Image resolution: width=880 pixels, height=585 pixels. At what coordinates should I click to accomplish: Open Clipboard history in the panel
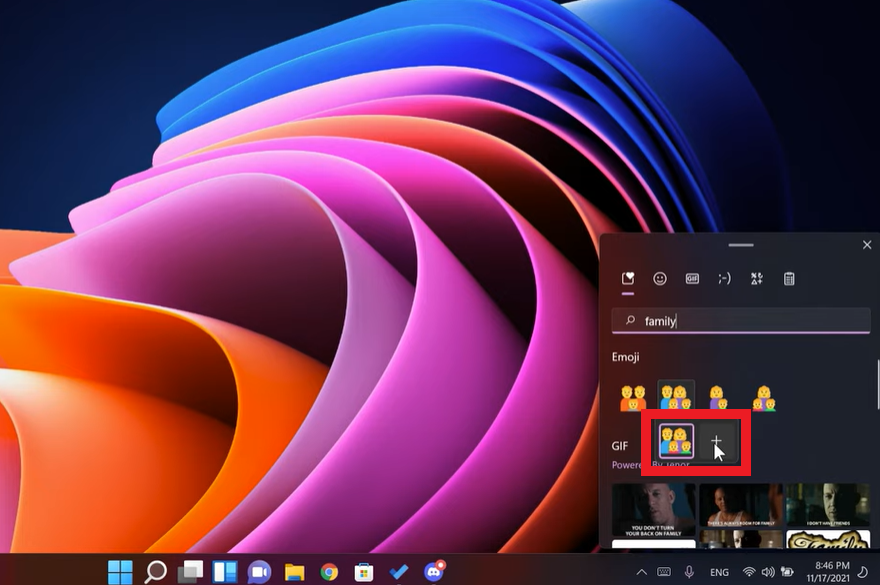789,278
